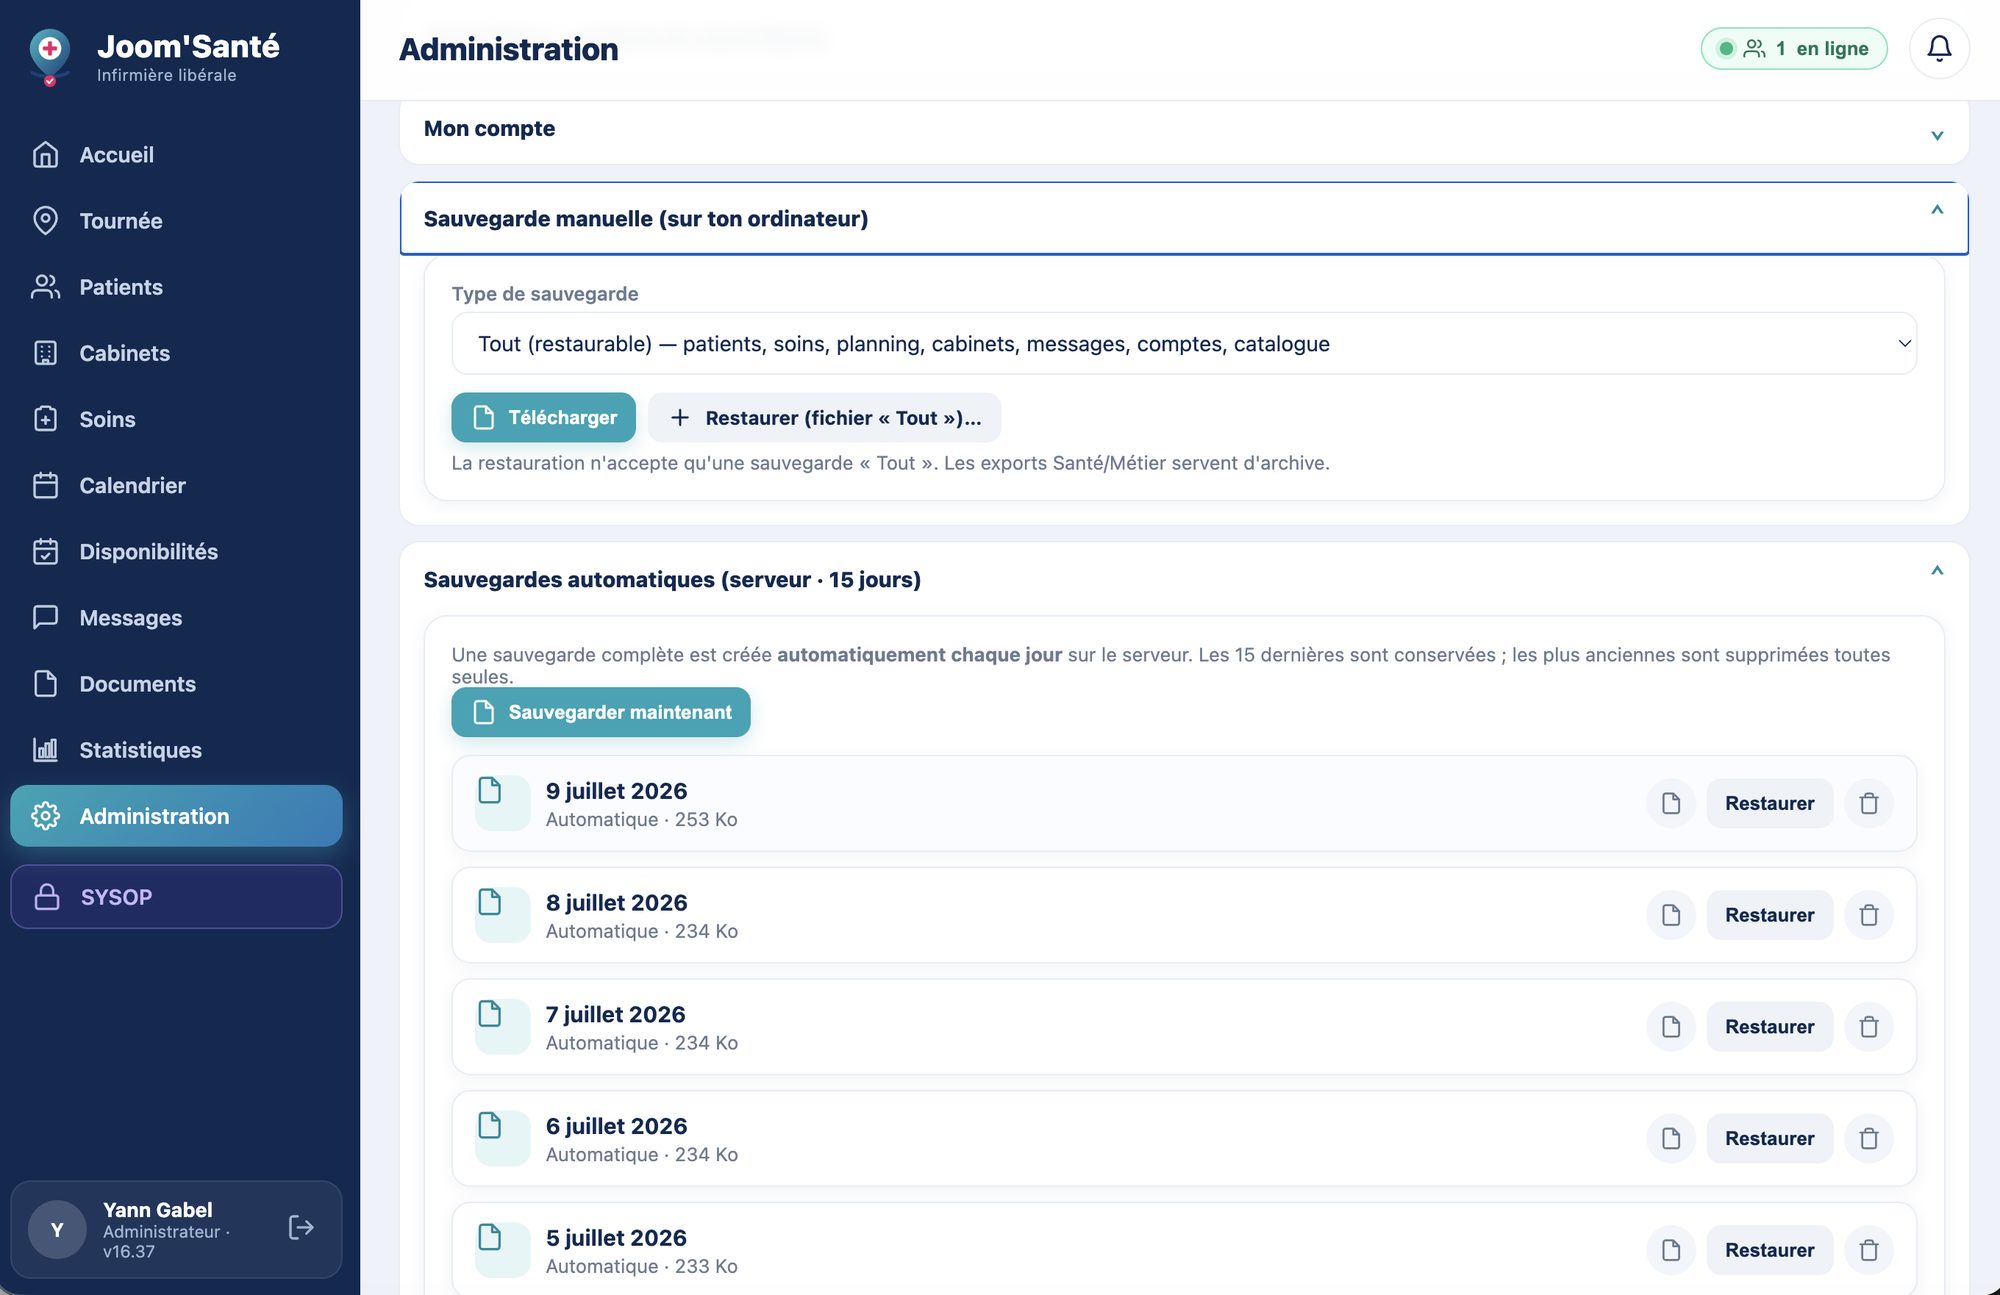Restore the 9 juillet 2026 backup

(x=1769, y=803)
